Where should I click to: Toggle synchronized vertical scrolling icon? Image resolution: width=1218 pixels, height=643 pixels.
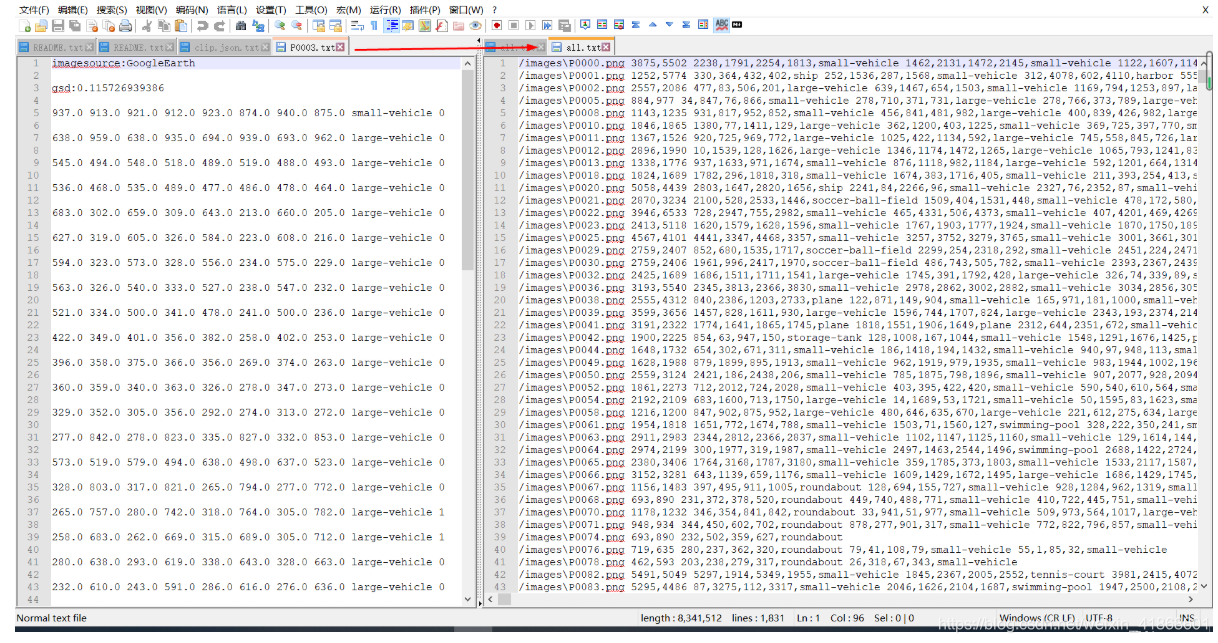click(x=318, y=25)
